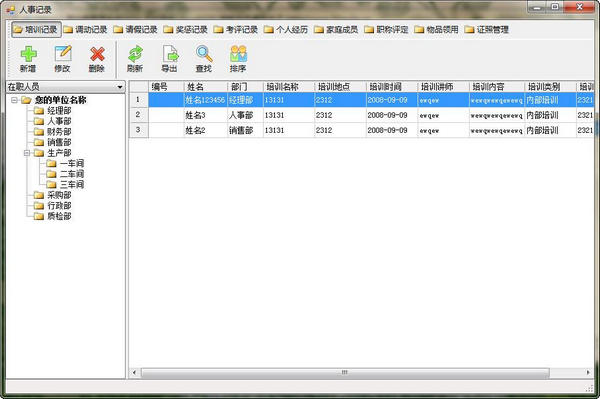Viewport: 600px width, 399px height.
Task: Click the 姓名3 name cell
Action: (x=205, y=115)
